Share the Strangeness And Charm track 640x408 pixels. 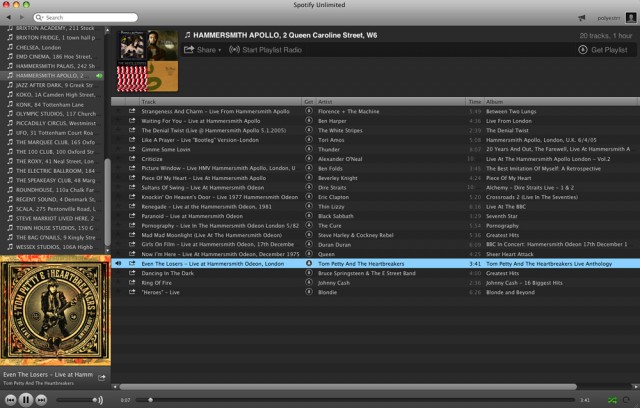coord(132,111)
